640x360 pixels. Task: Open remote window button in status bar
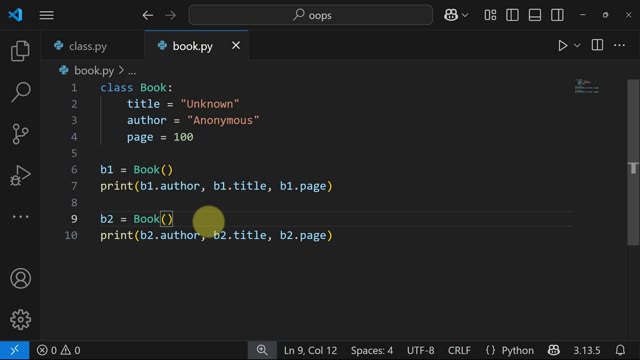click(x=14, y=350)
